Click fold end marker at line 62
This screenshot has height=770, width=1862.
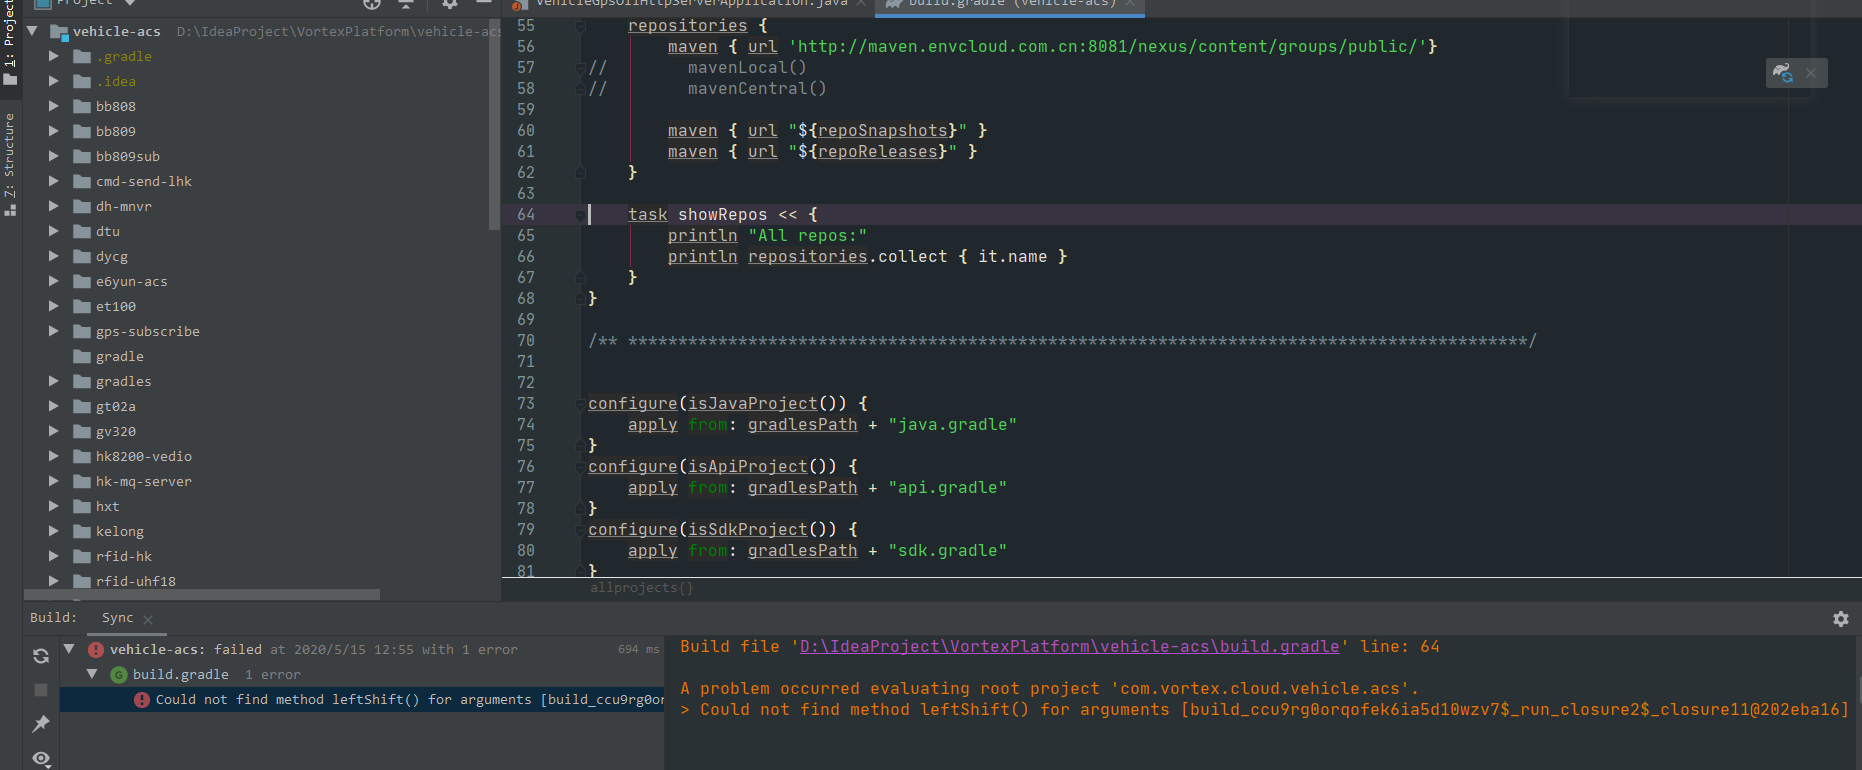pos(580,173)
